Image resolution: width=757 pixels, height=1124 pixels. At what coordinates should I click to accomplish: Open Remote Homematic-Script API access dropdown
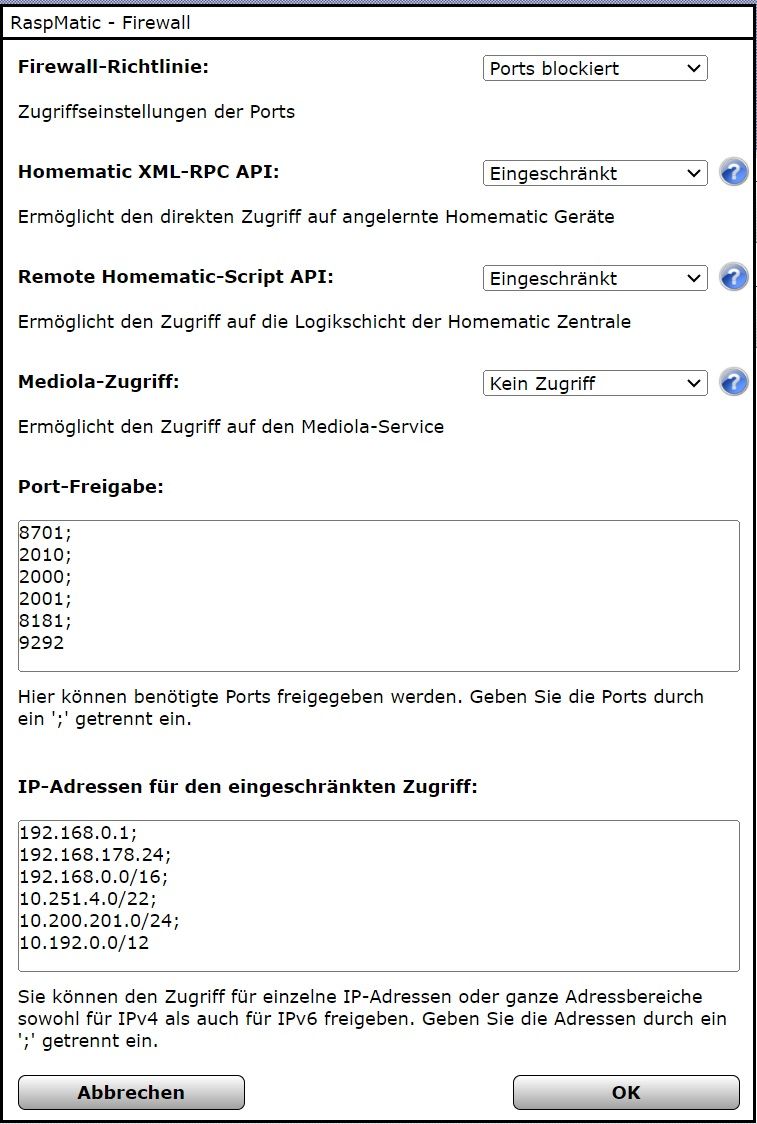[x=595, y=278]
